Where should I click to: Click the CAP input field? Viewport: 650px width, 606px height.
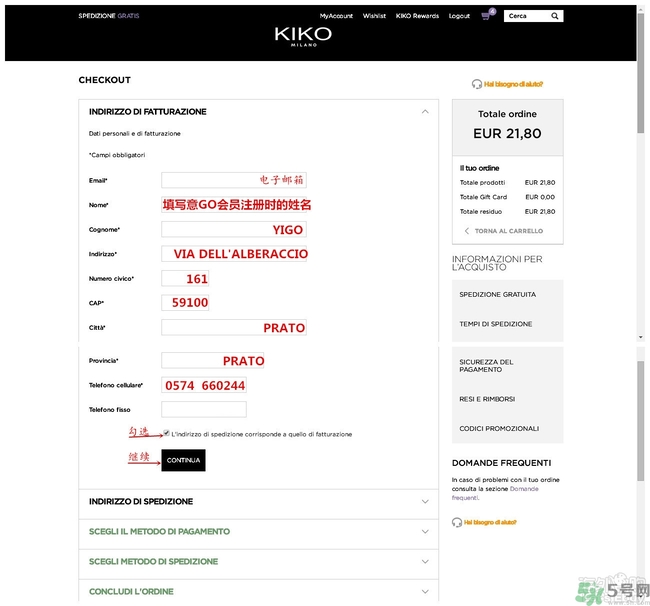click(185, 303)
